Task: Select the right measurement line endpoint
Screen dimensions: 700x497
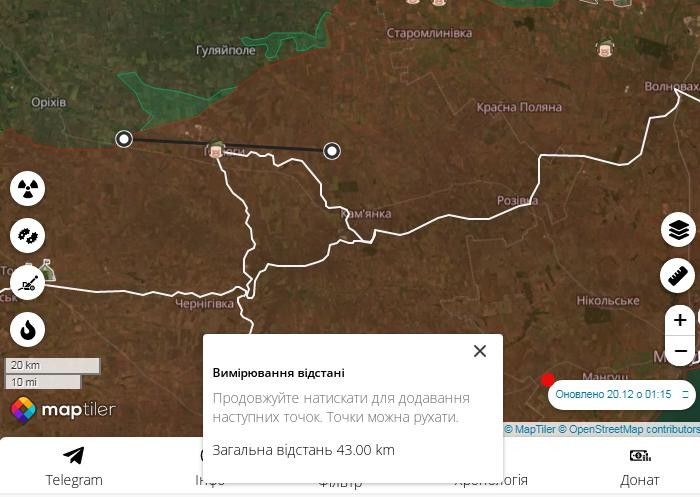Action: click(332, 151)
